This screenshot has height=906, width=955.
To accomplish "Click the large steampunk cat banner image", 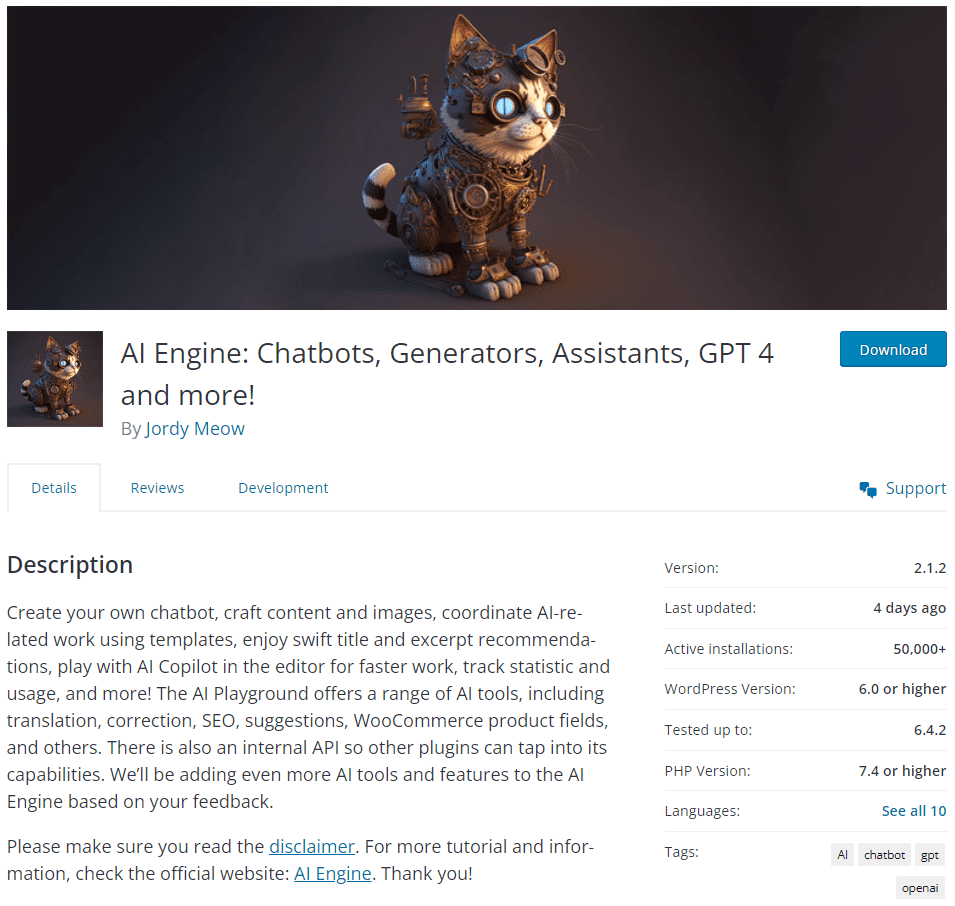I will pos(477,158).
